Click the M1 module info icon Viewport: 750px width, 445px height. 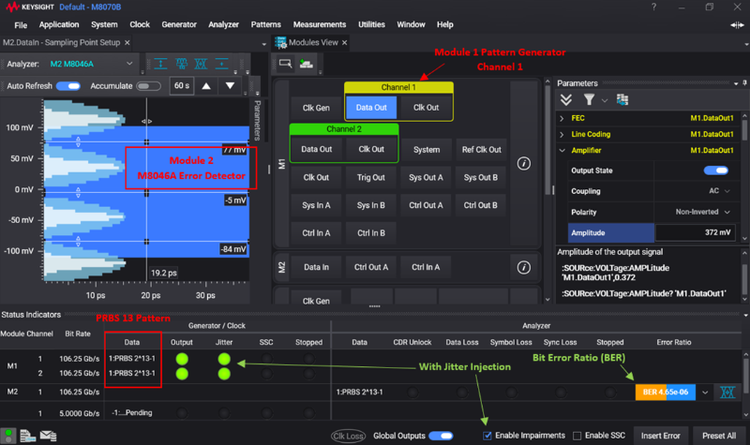[523, 163]
